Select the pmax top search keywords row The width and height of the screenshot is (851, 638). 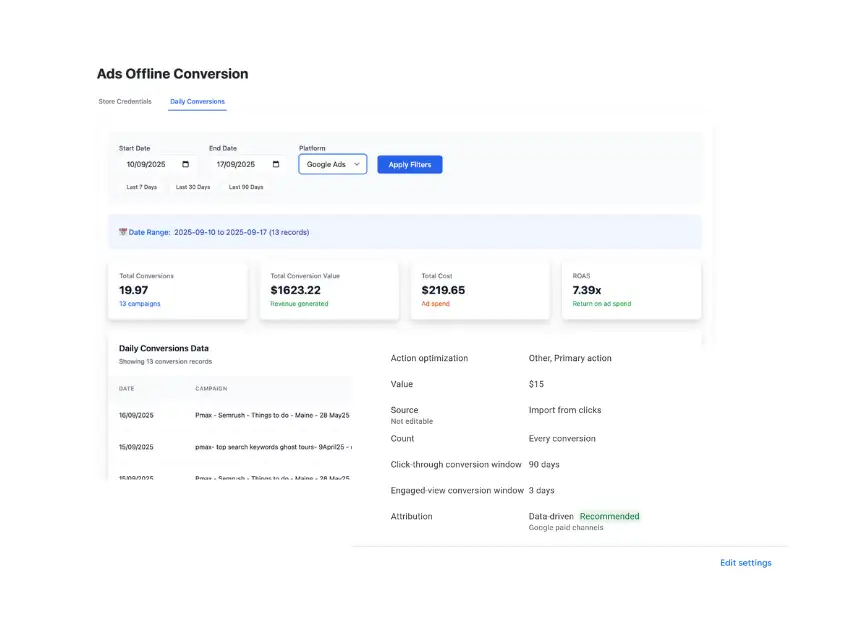click(230, 447)
